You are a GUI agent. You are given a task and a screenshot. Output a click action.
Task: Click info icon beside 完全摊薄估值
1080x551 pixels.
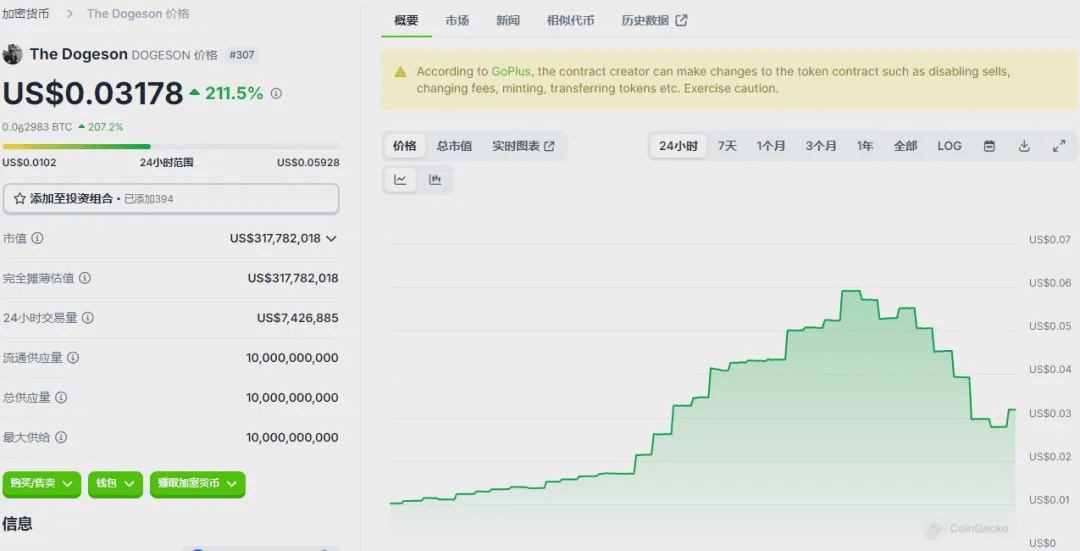point(85,278)
